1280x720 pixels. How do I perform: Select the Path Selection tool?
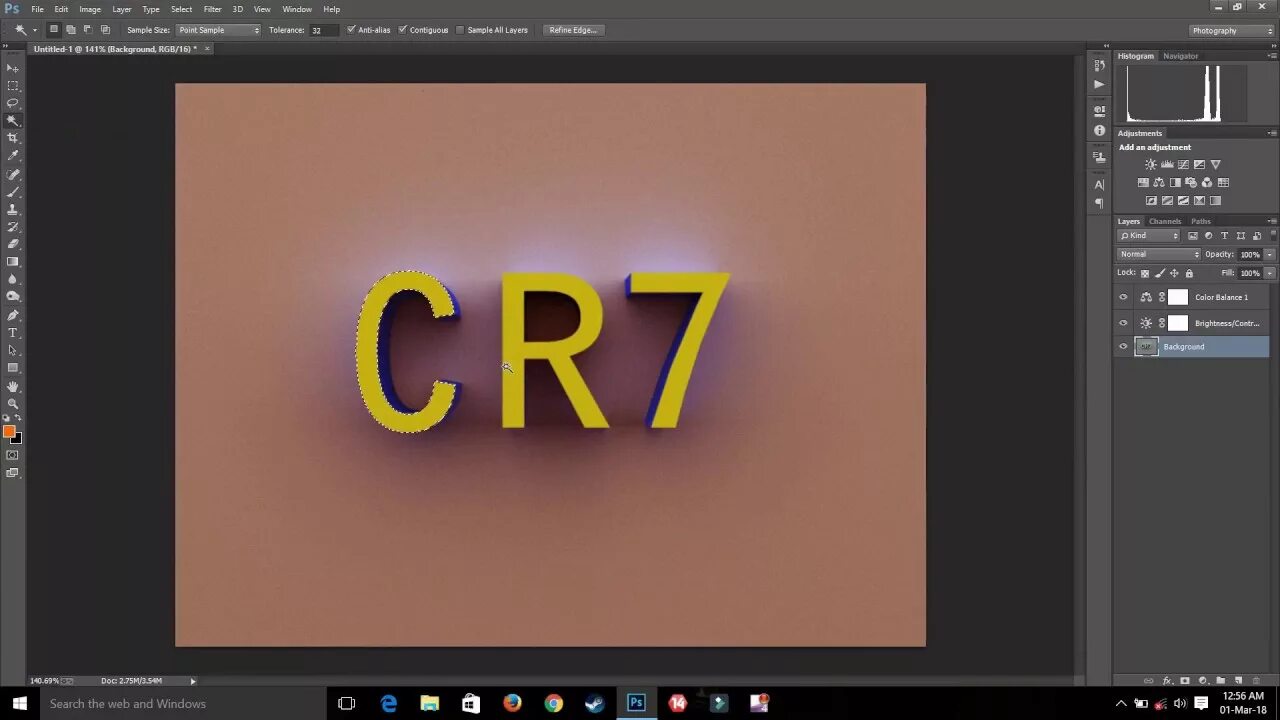click(x=13, y=351)
